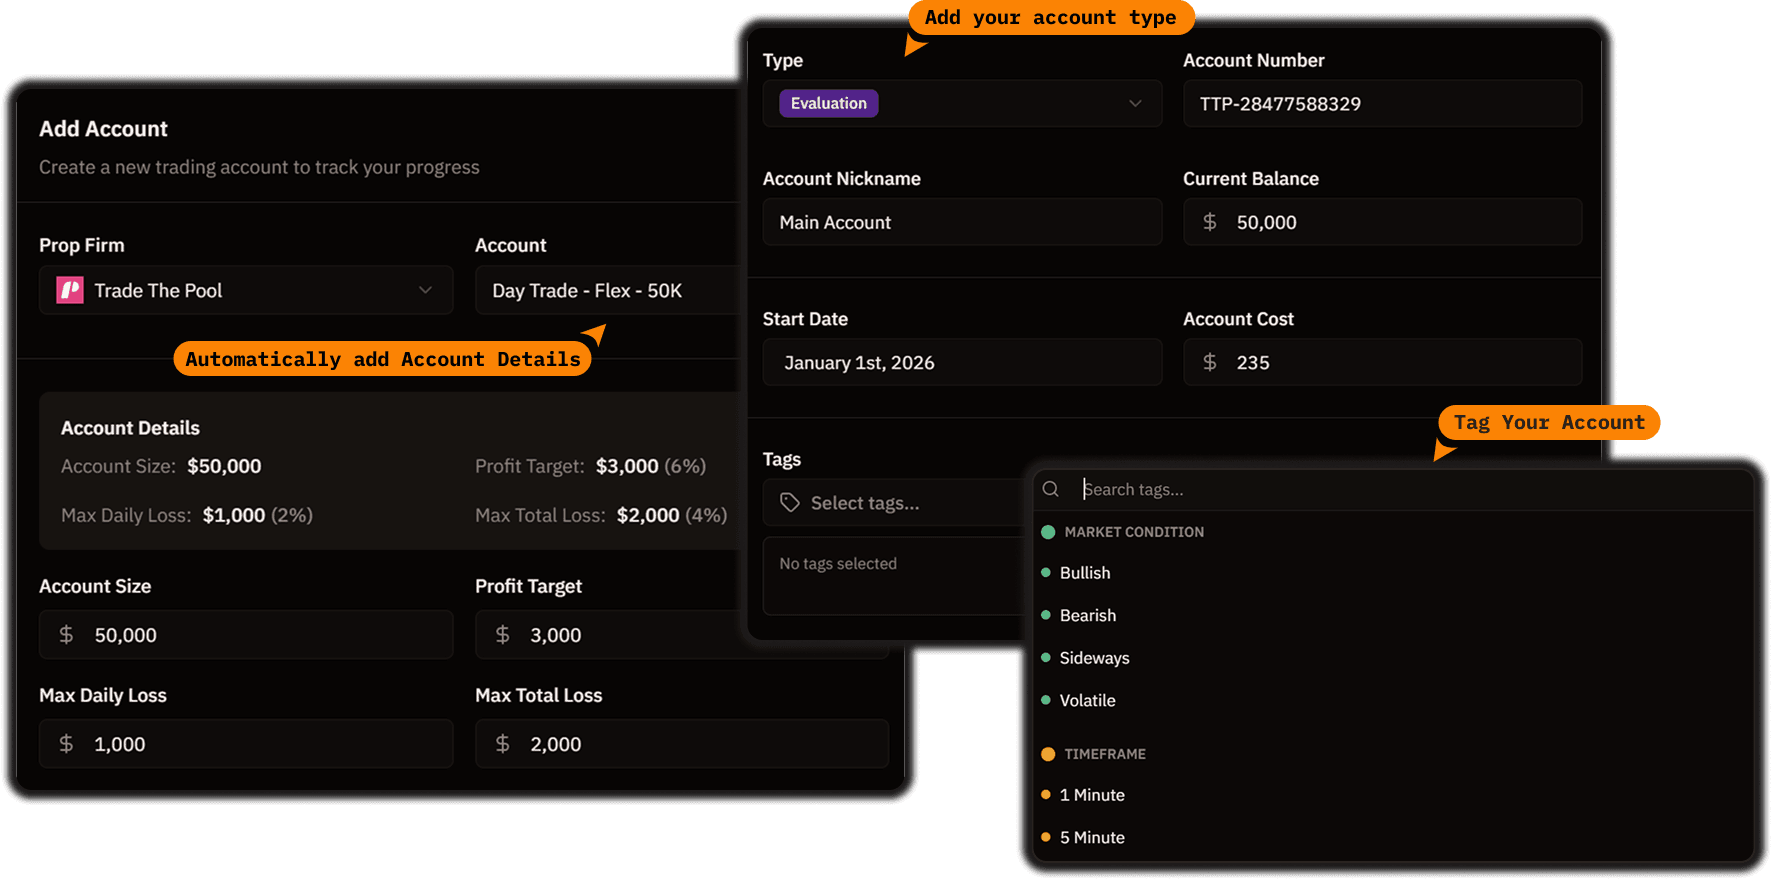Click the Account Size $50,000 detail text
Screen dimensions: 1772x880
point(161,467)
